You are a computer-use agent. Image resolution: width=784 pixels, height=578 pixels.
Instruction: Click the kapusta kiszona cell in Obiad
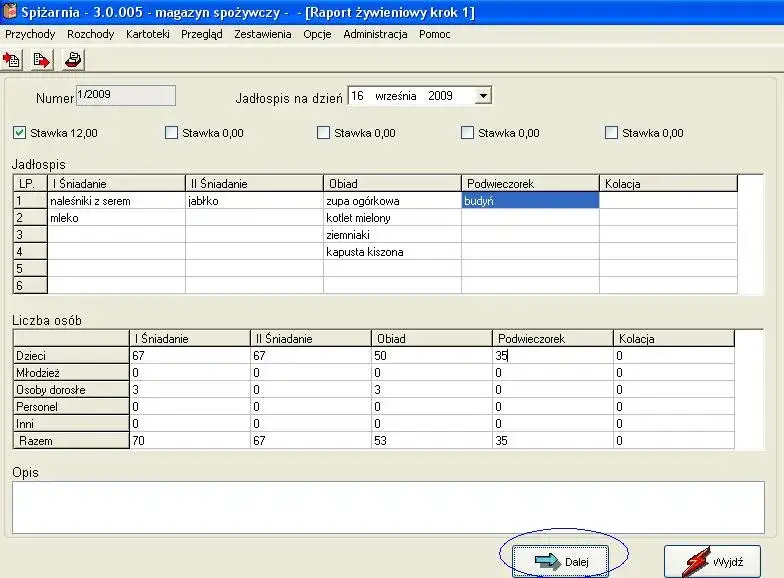392,252
